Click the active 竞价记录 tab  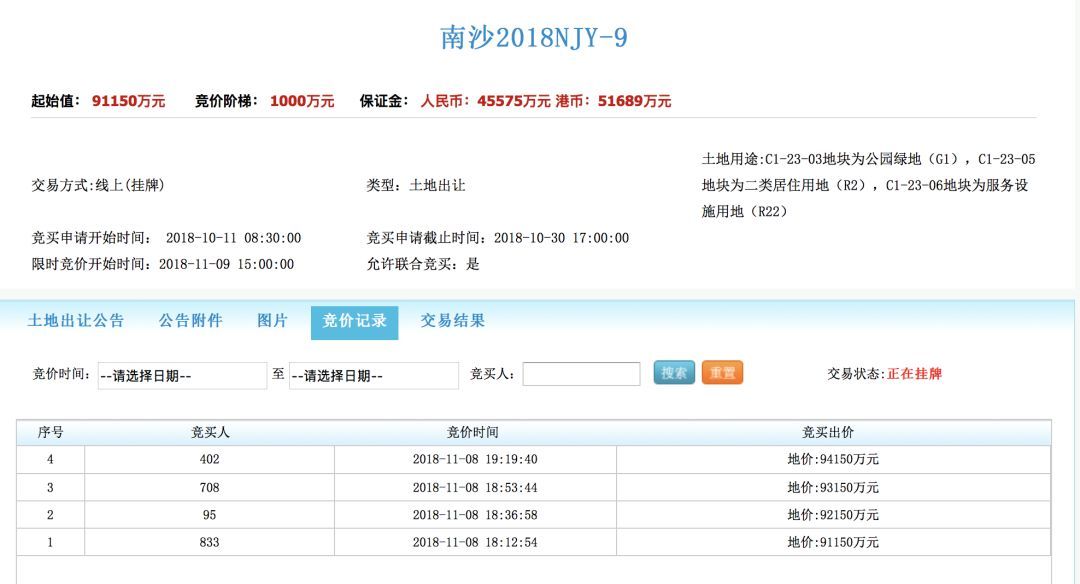tap(354, 322)
